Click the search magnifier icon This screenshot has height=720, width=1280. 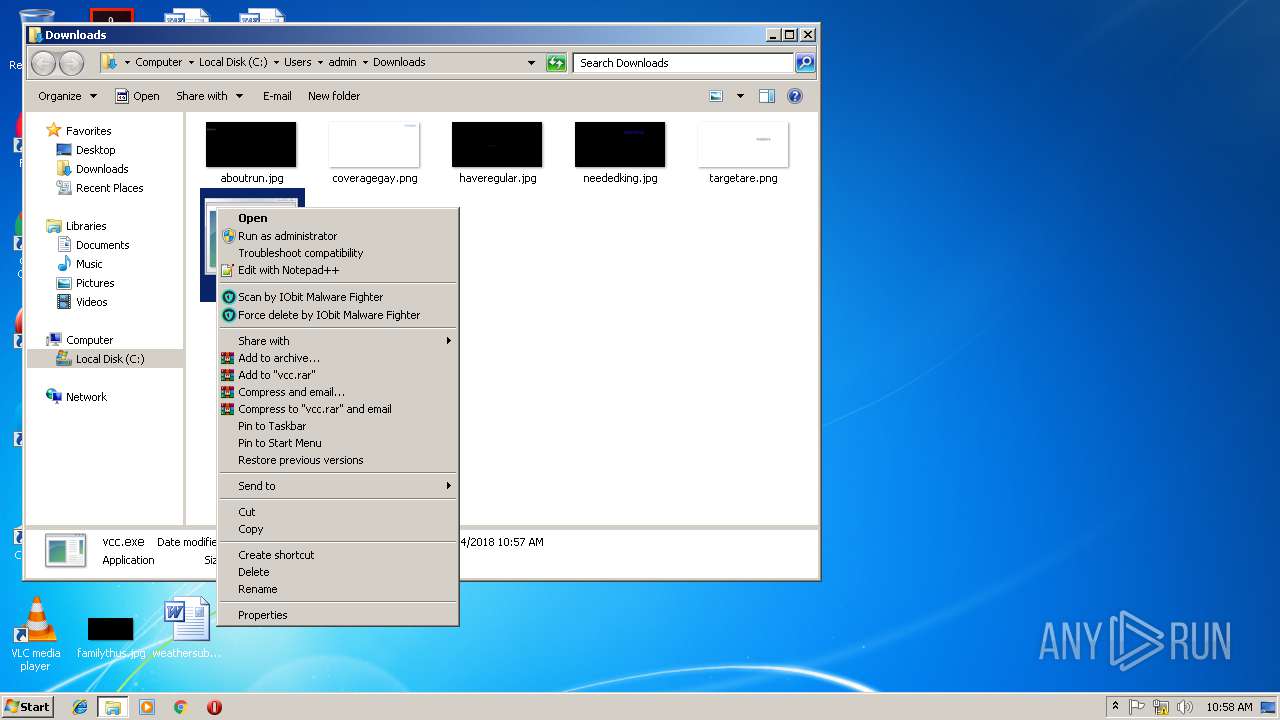[x=804, y=63]
